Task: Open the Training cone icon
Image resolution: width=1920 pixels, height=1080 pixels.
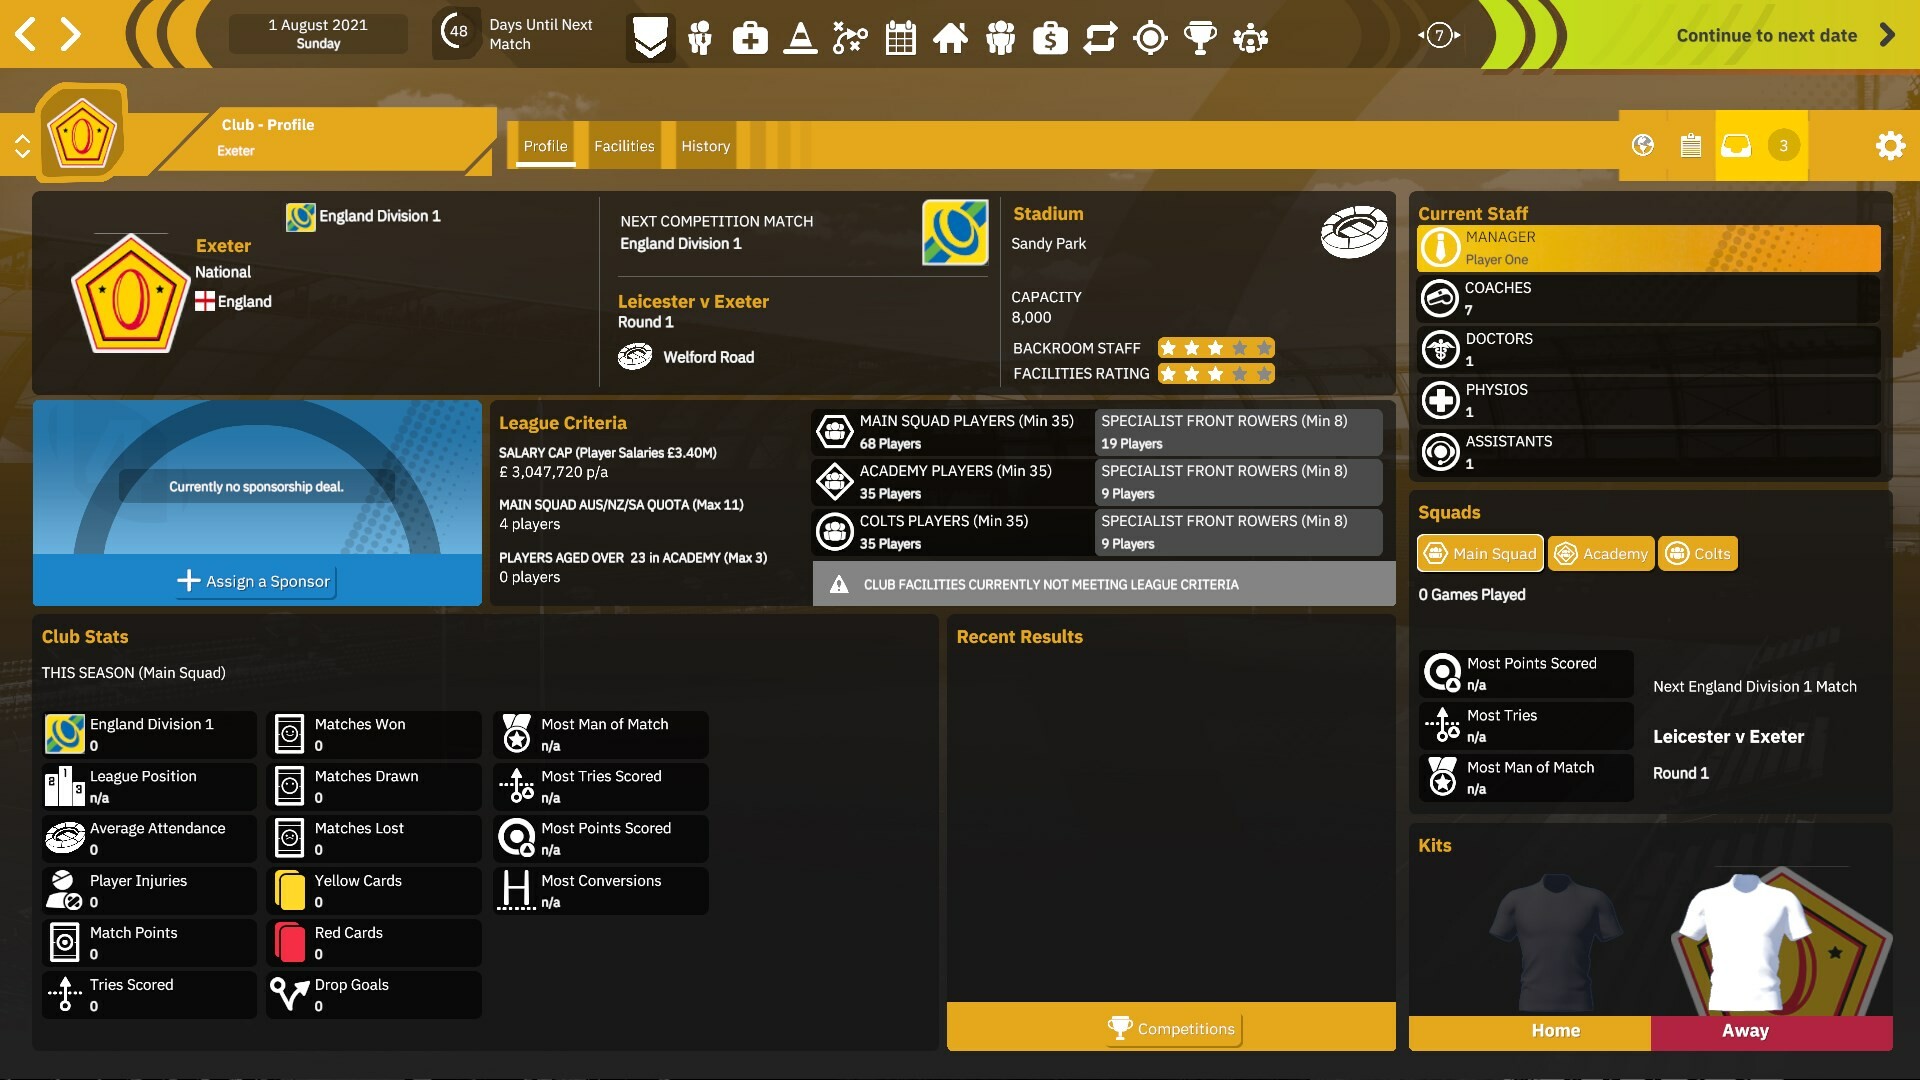Action: (x=800, y=38)
